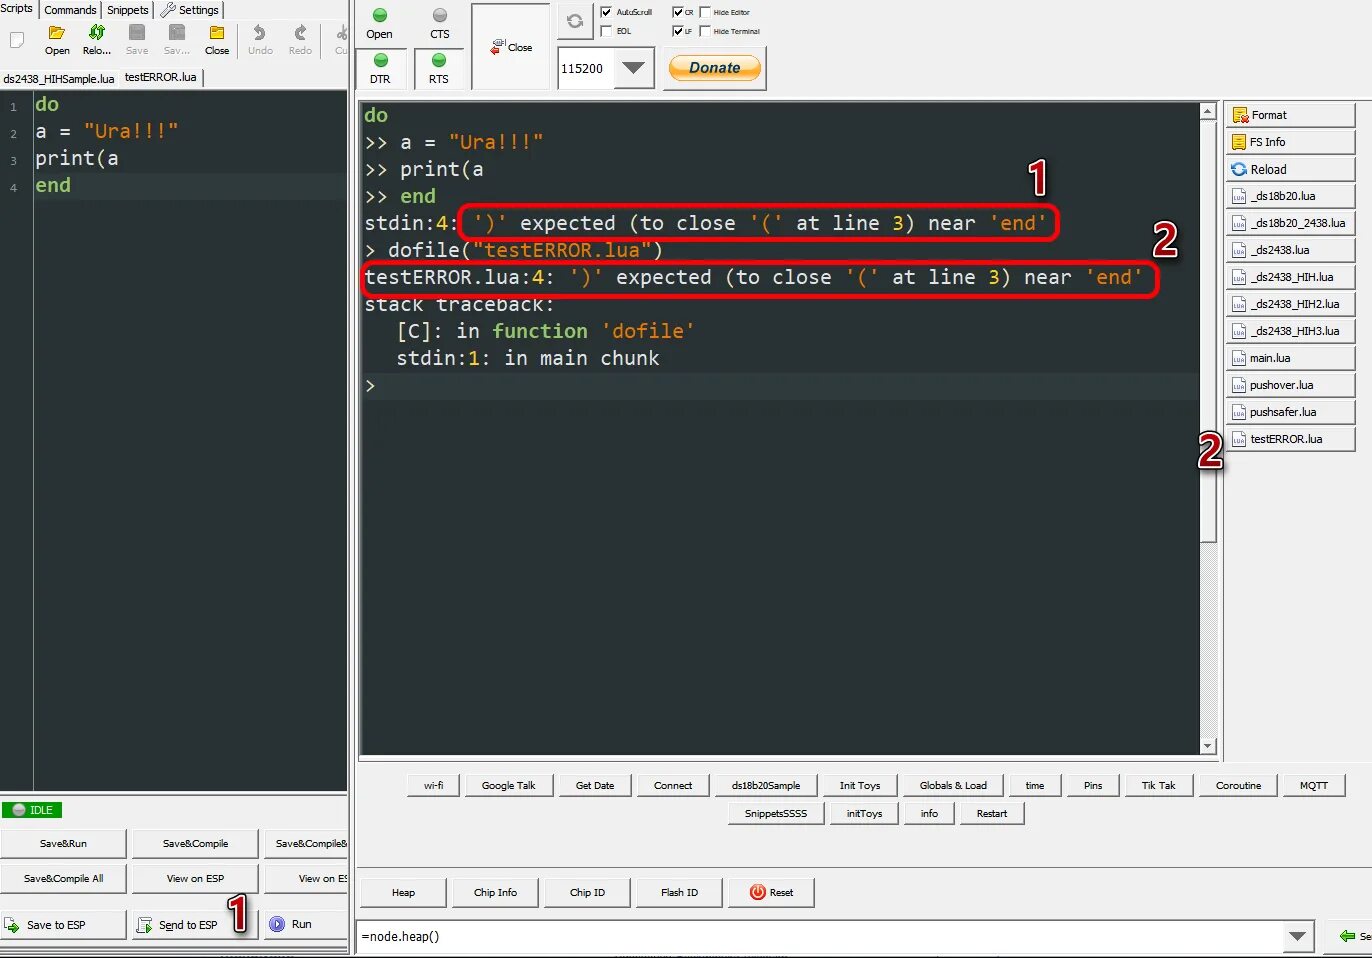Switch to the Snippets tab
1372x958 pixels.
click(127, 10)
